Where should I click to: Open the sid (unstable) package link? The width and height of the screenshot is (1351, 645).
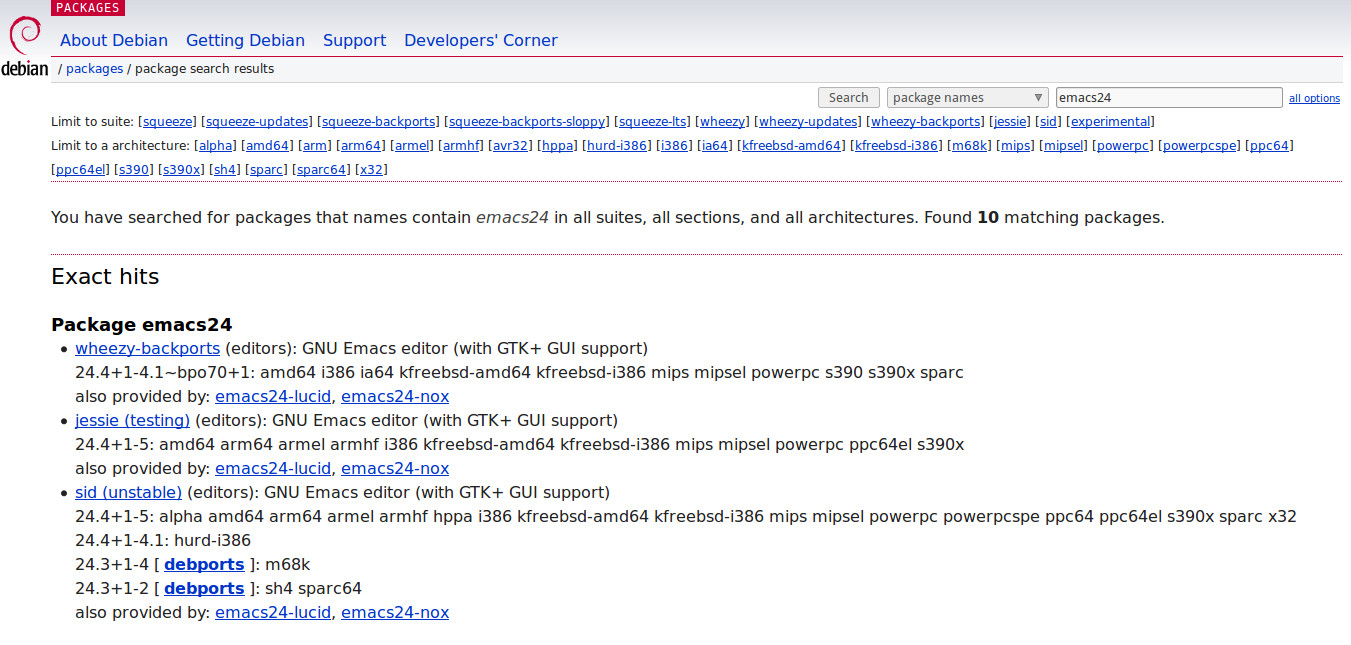[128, 493]
